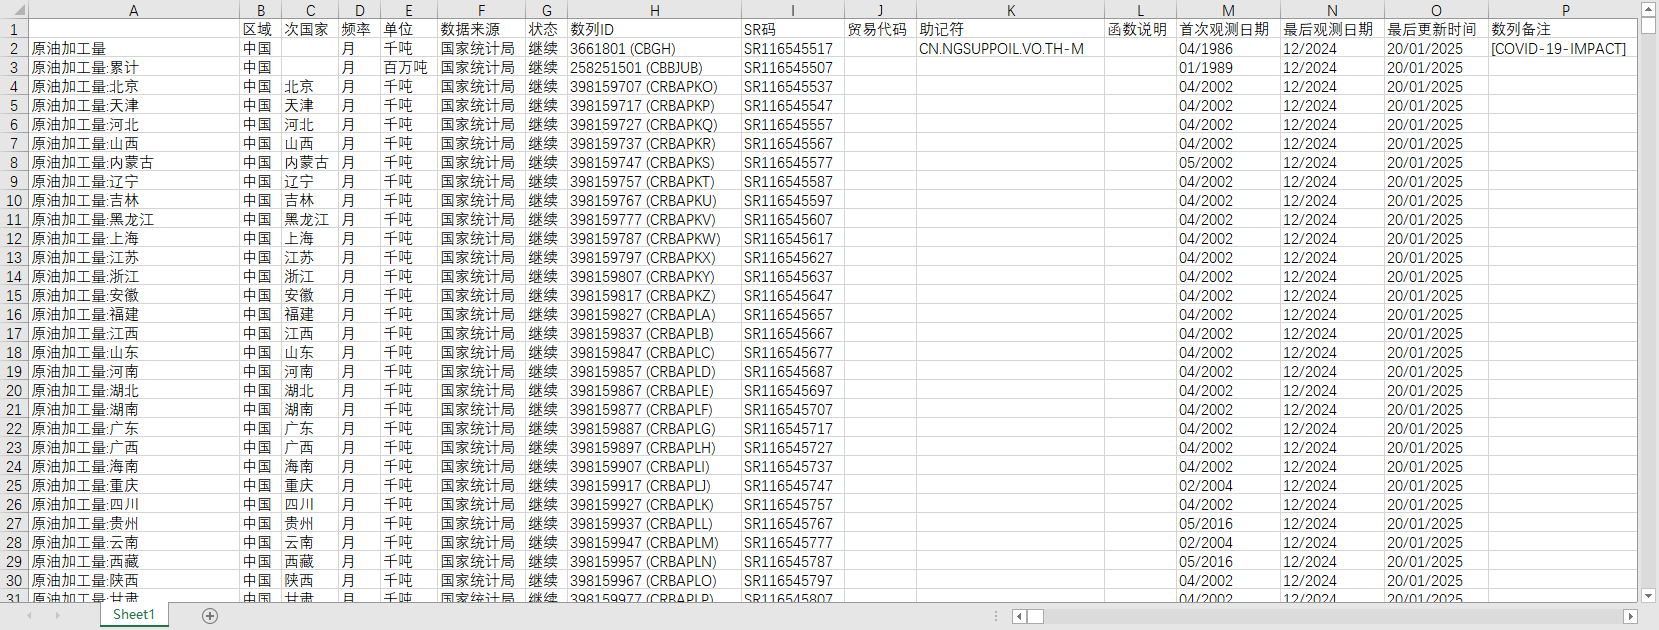Select column A header
This screenshot has width=1659, height=630.
coord(134,10)
